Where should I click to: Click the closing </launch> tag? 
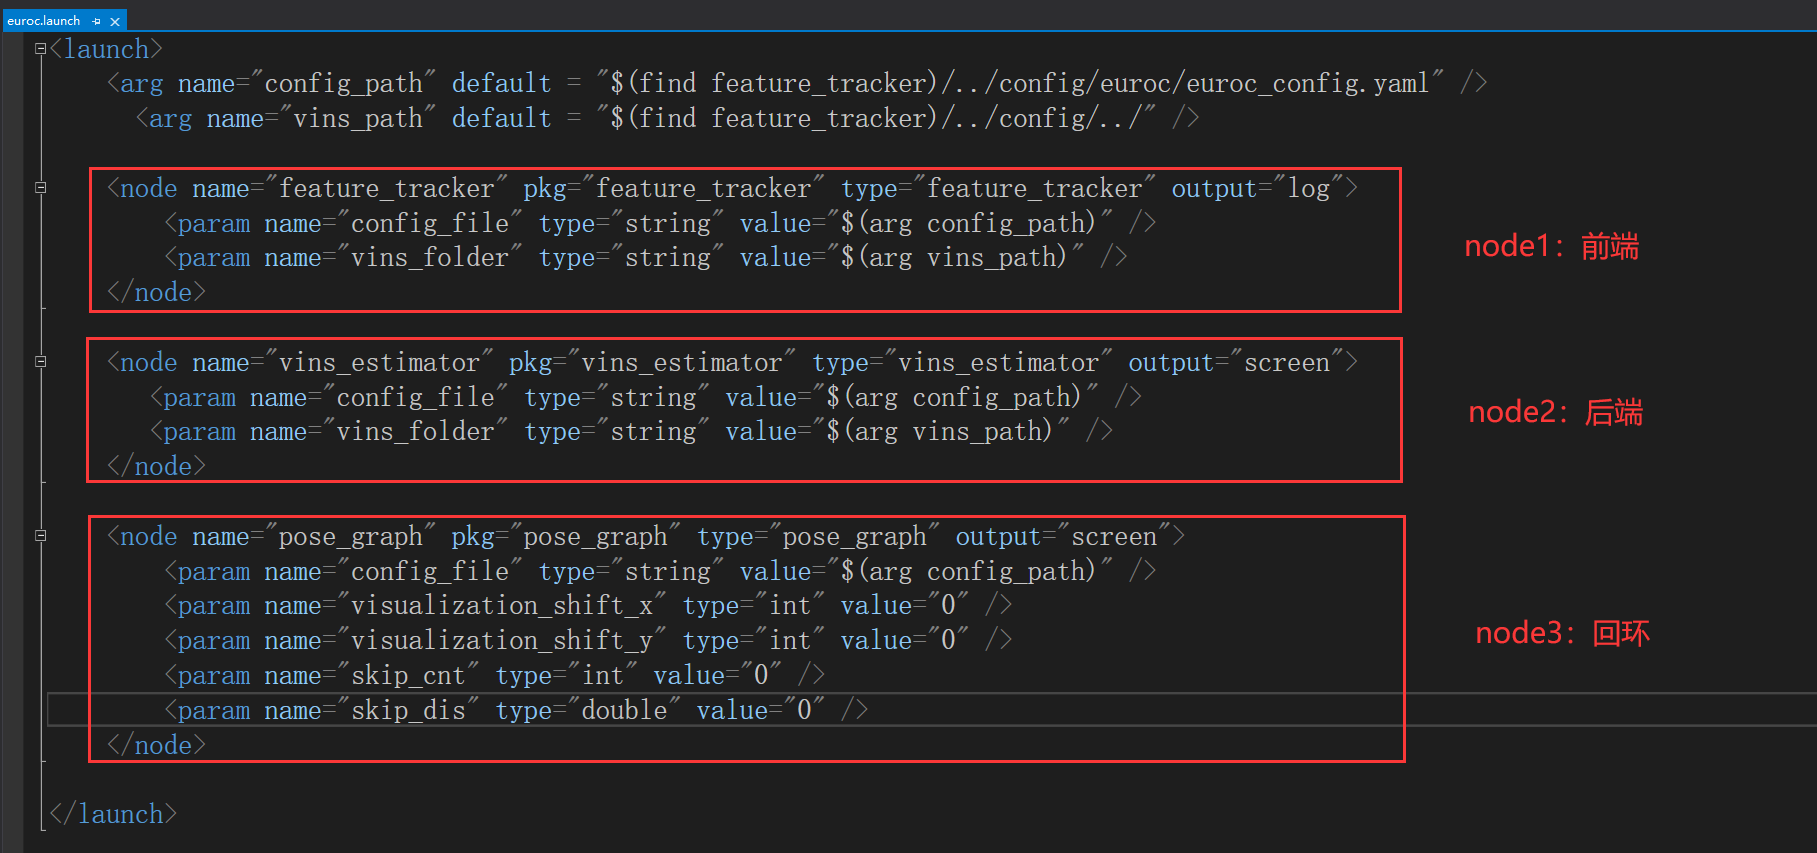click(113, 814)
